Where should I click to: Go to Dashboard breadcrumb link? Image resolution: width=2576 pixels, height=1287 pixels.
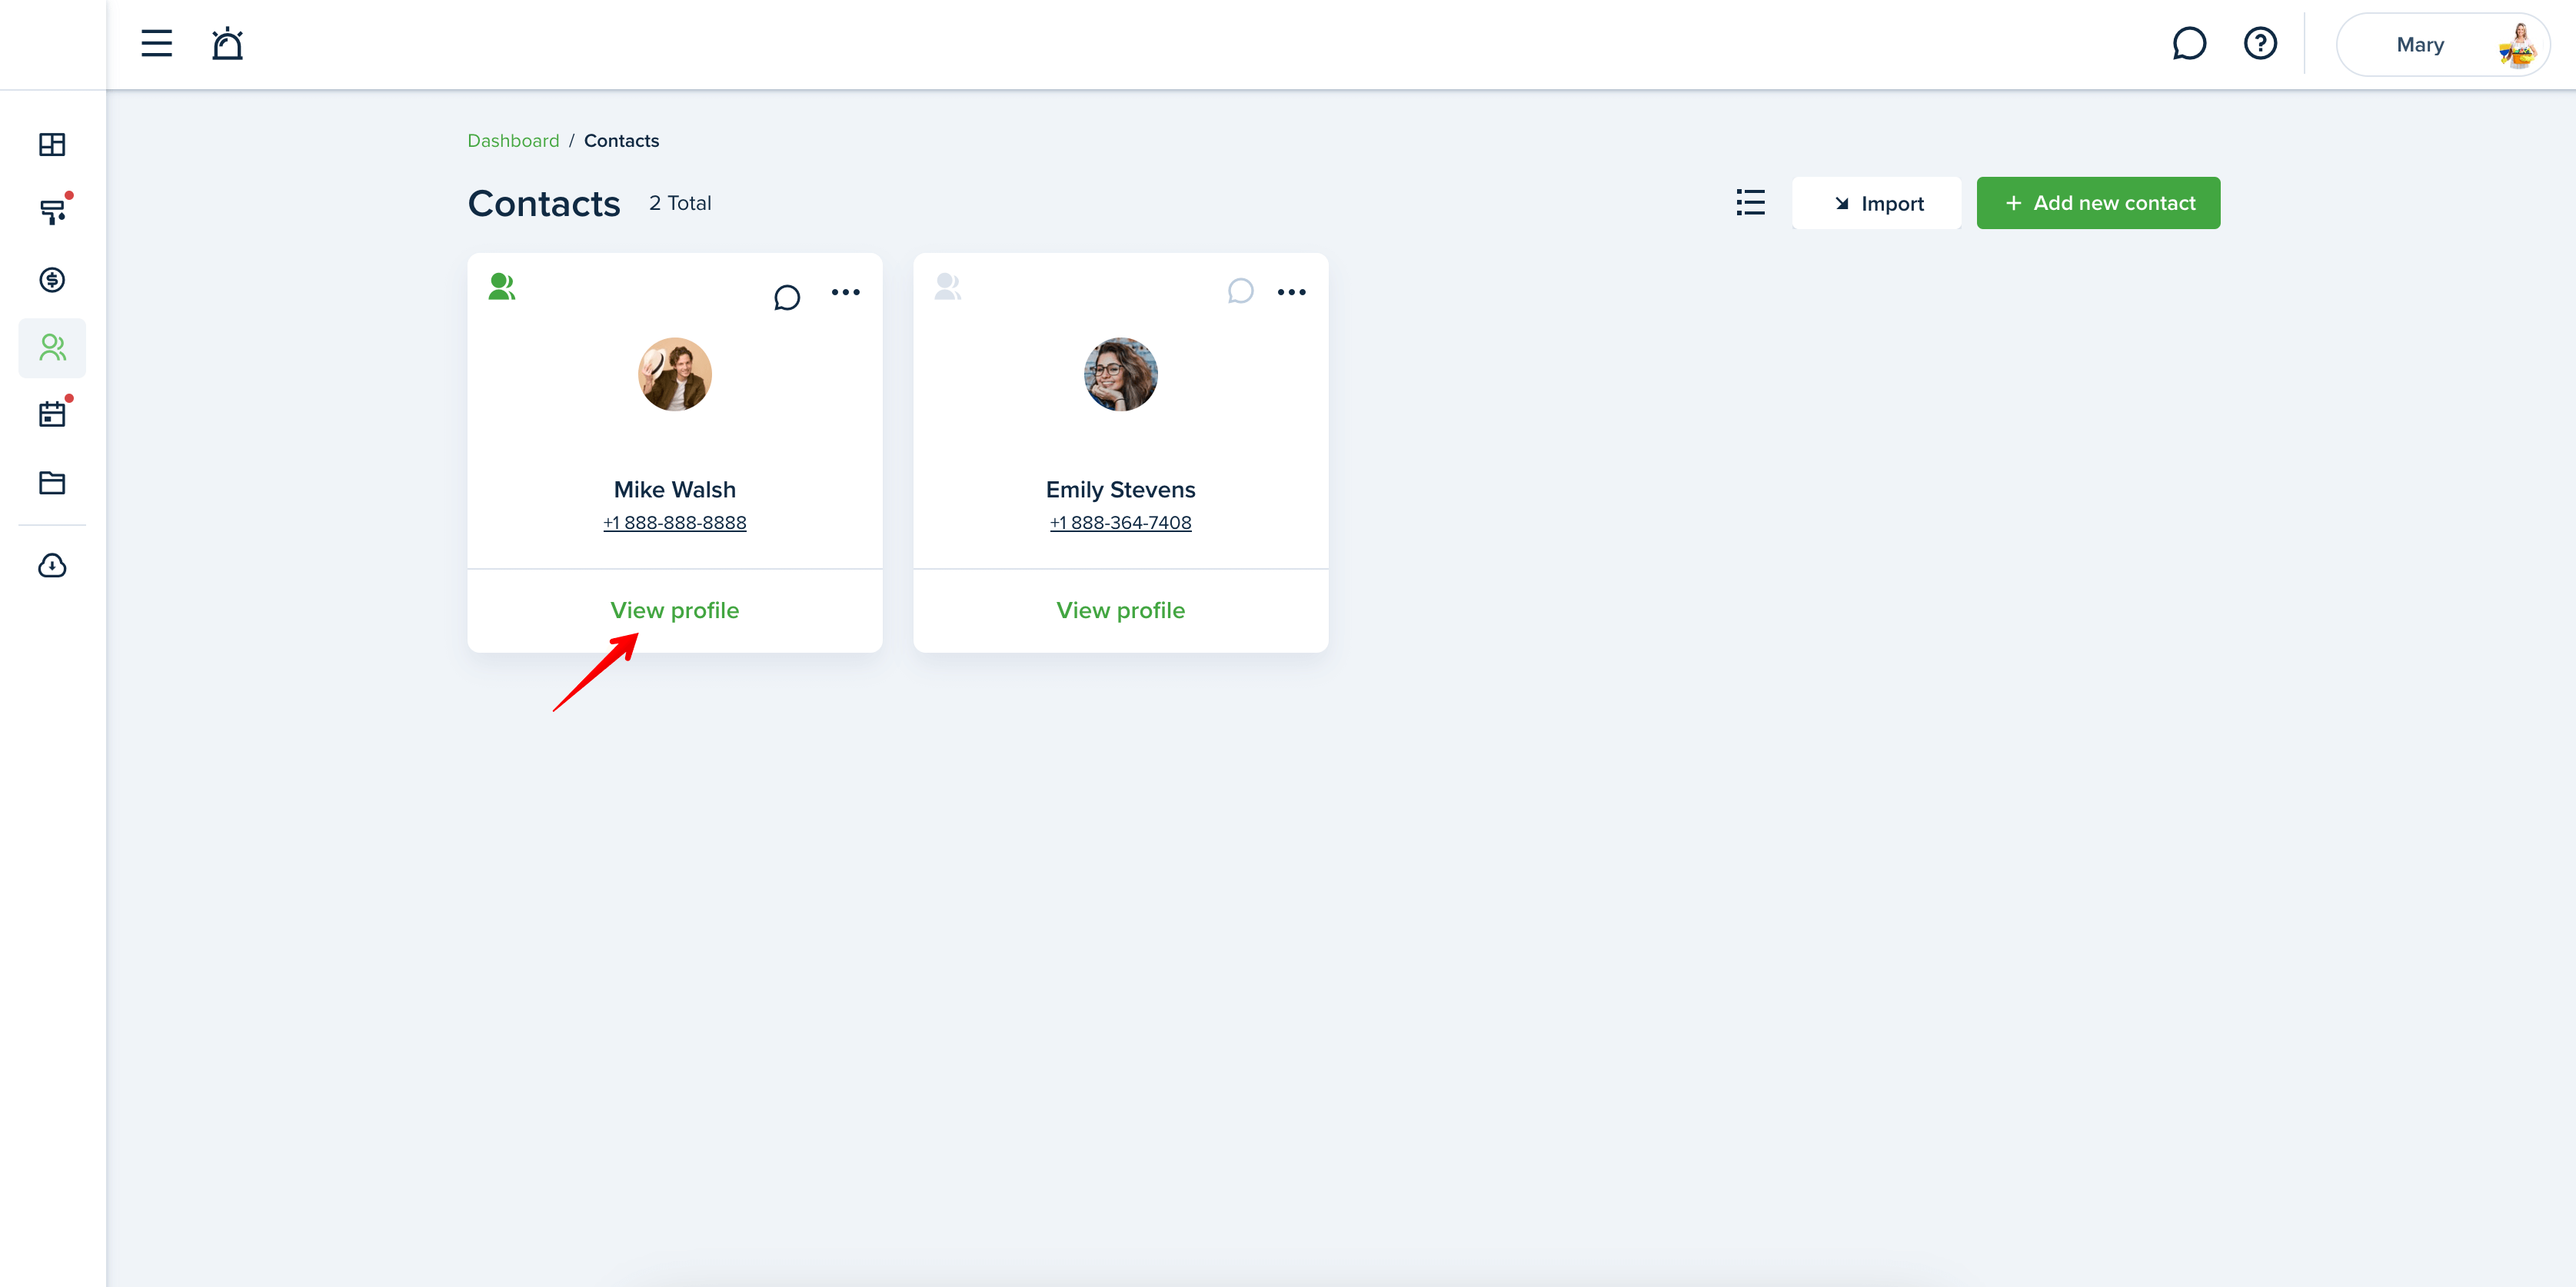(513, 141)
